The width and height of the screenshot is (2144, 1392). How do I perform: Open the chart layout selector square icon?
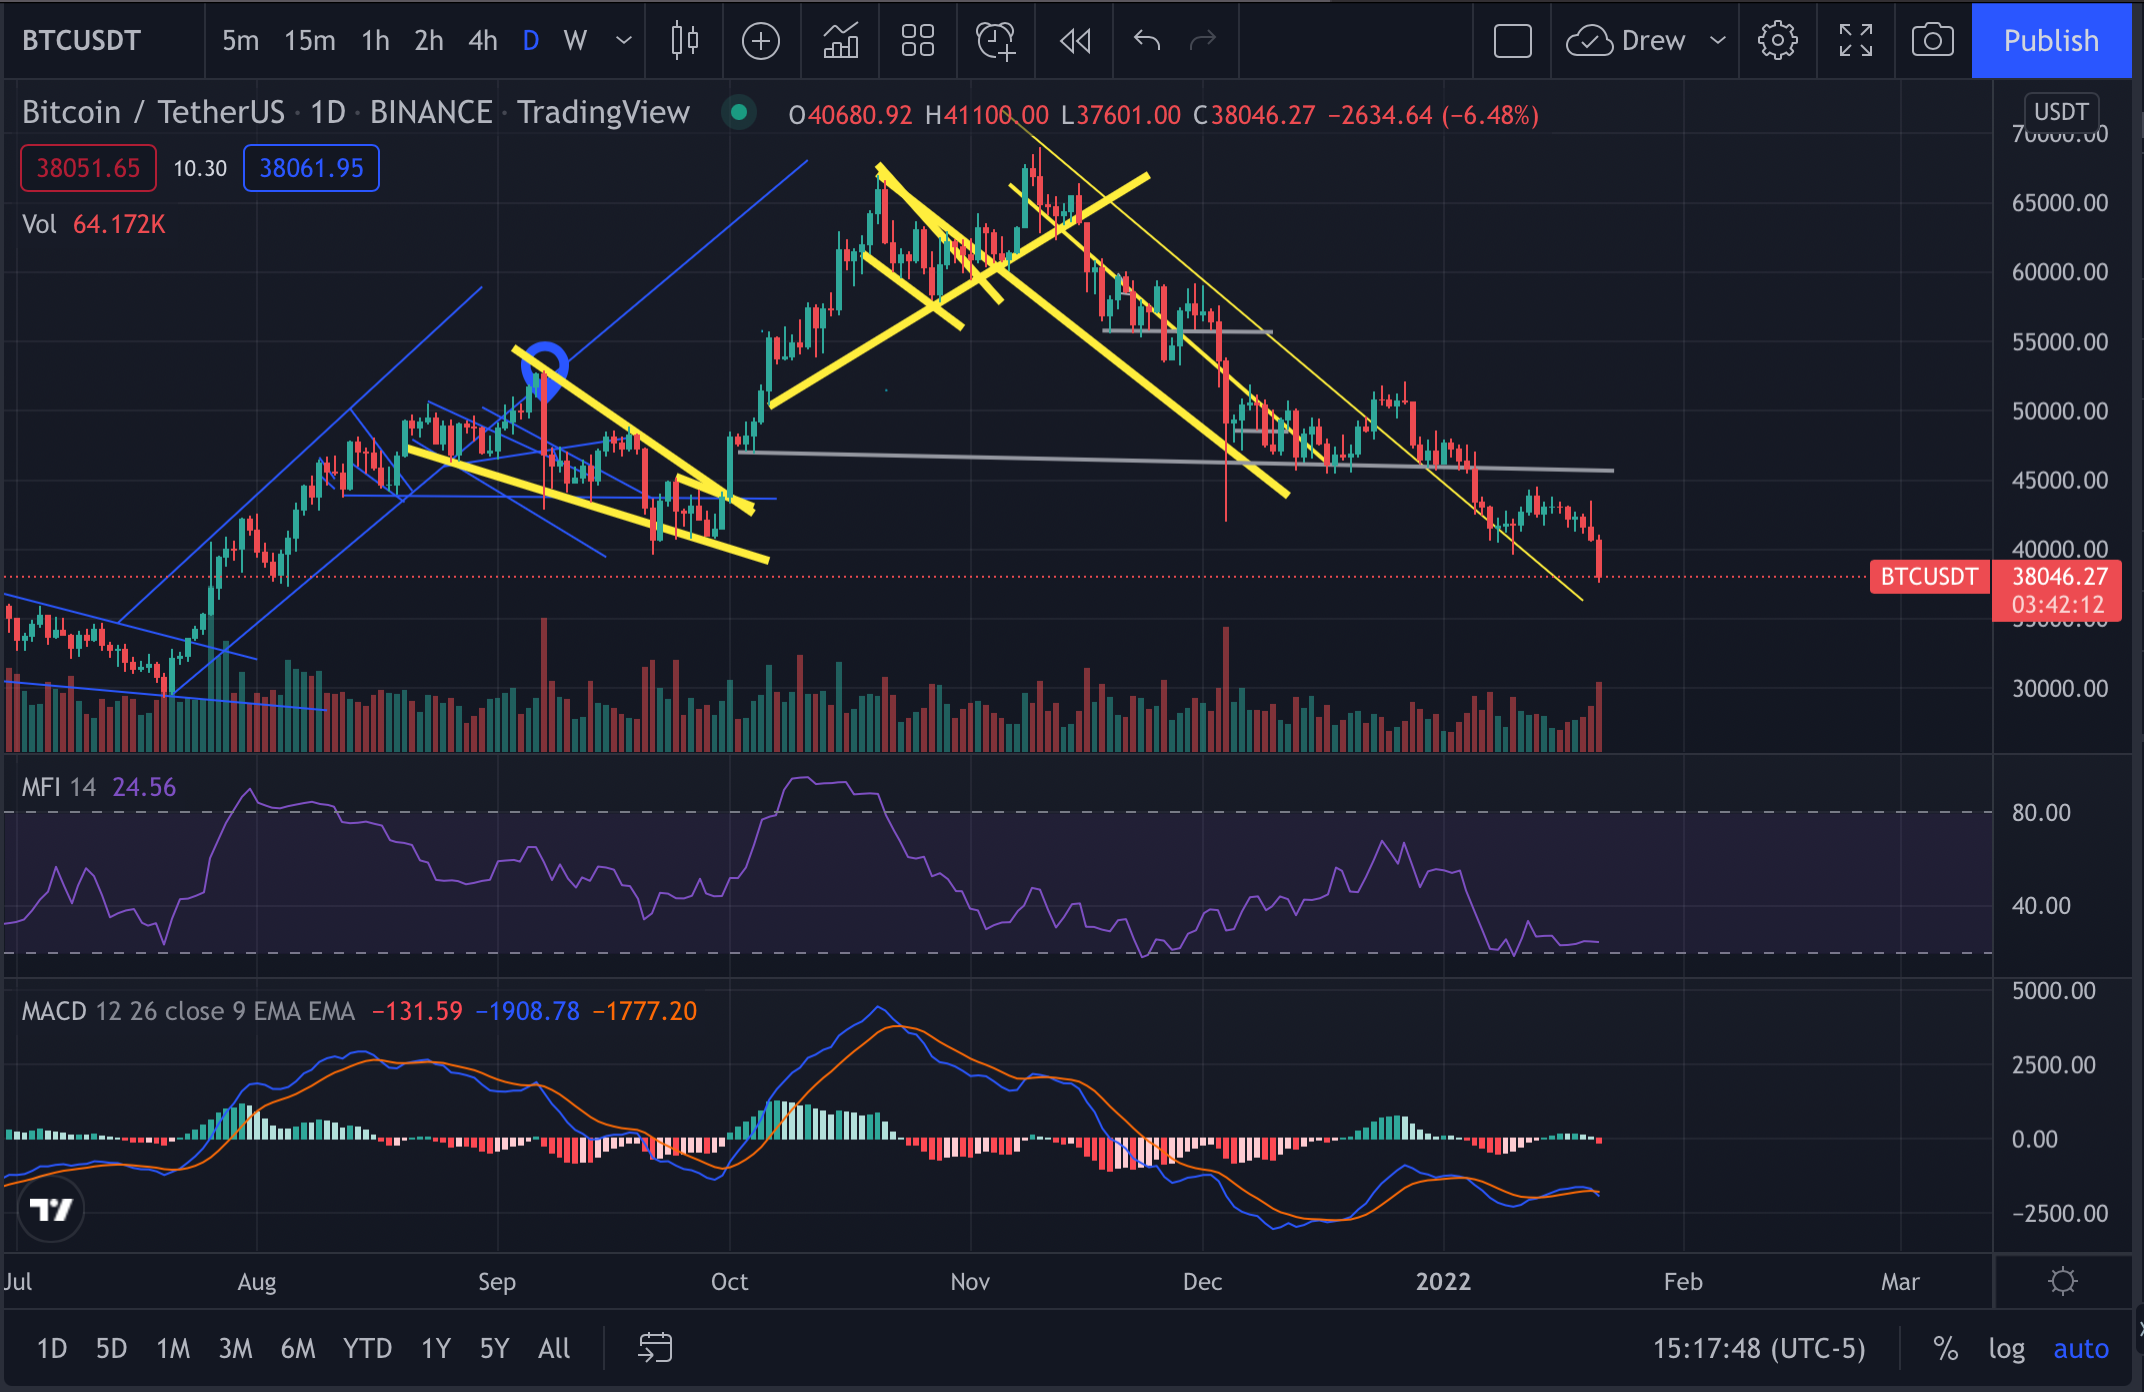[x=1512, y=41]
